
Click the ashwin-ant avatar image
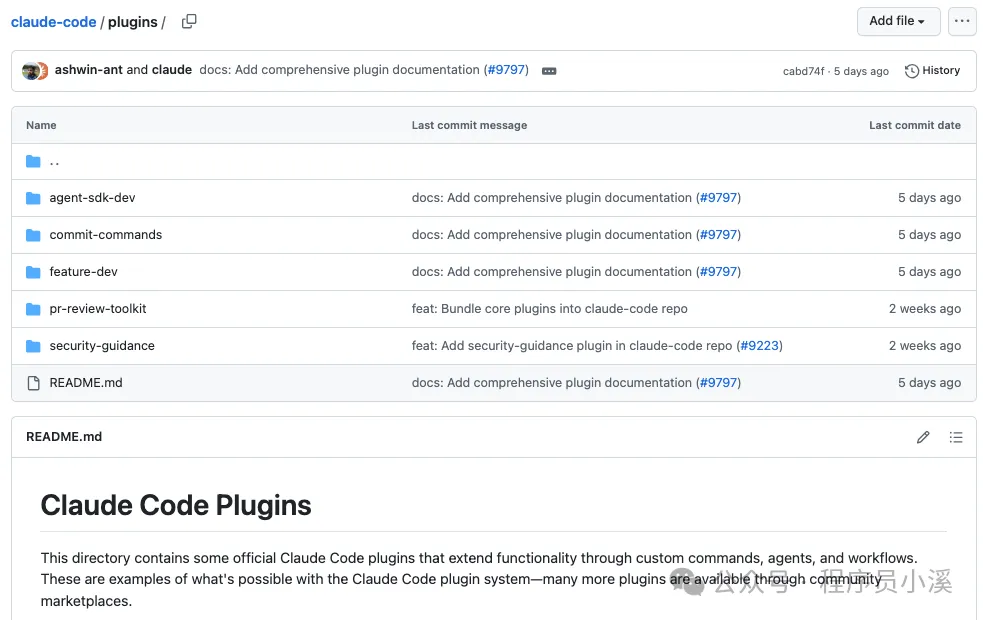[31, 71]
